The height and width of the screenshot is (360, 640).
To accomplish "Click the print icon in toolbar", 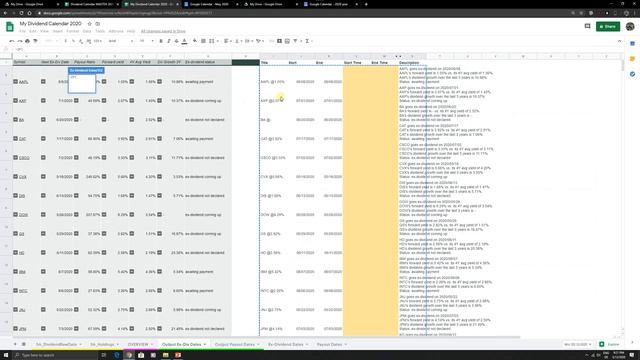I will [27, 41].
